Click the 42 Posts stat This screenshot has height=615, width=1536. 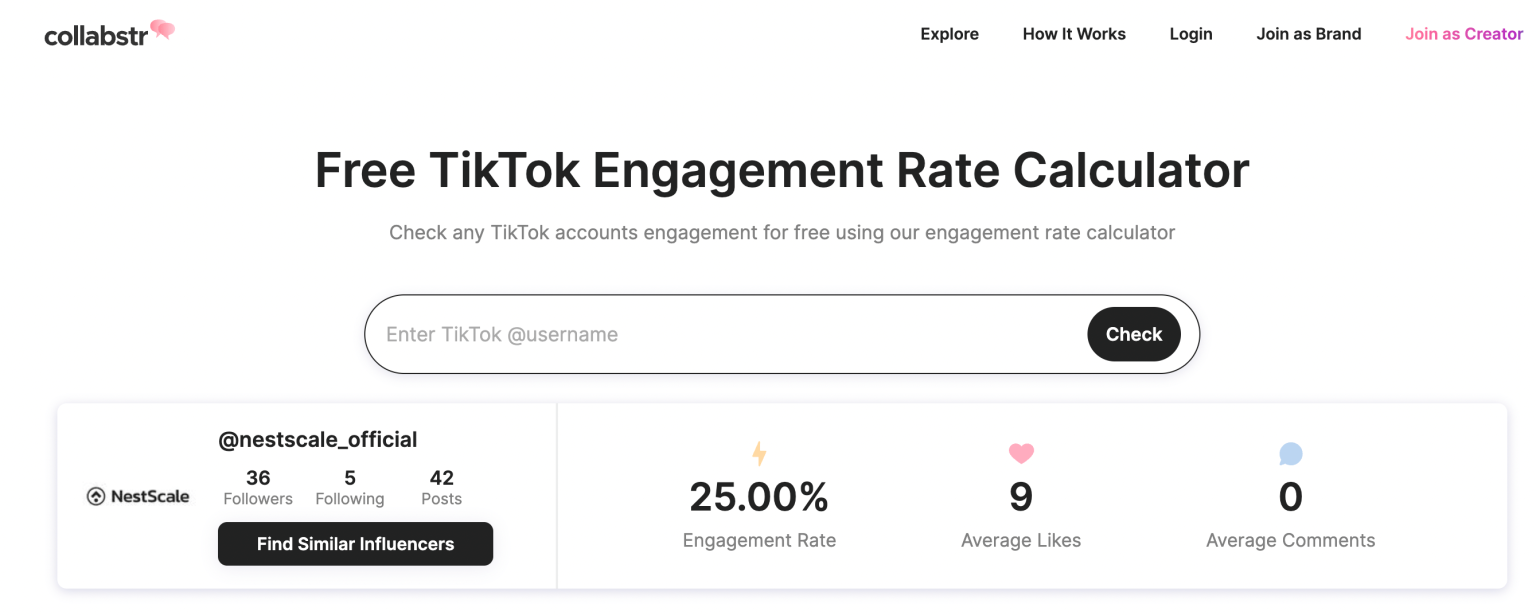(x=441, y=487)
